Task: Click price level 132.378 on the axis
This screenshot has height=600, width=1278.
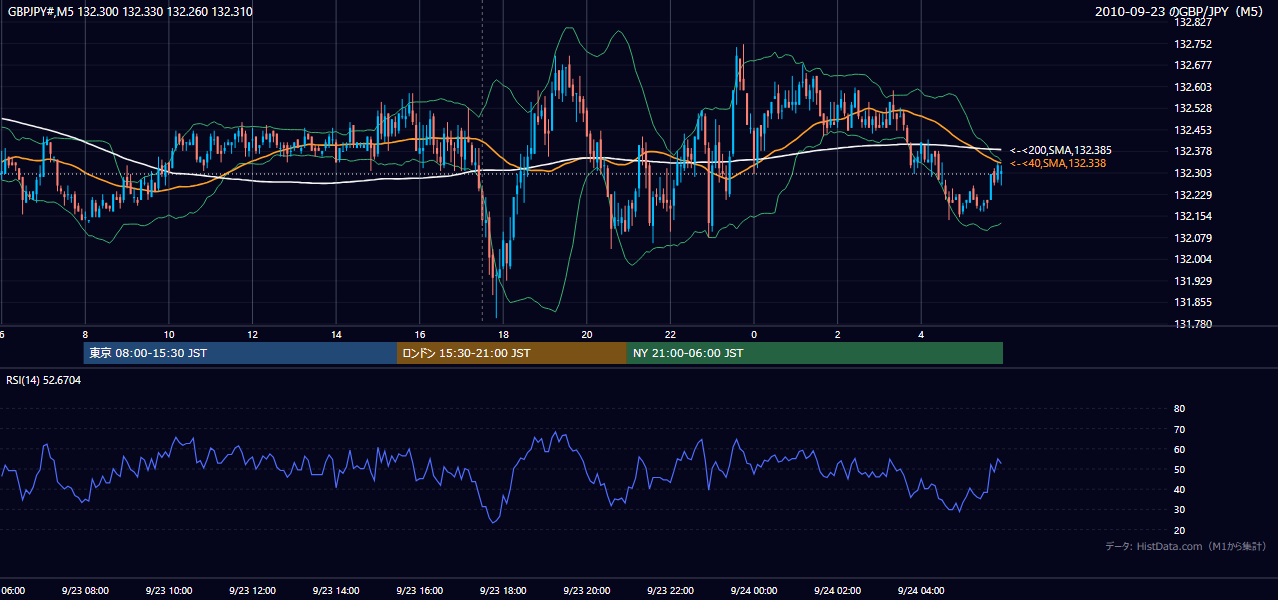Action: coord(1192,151)
